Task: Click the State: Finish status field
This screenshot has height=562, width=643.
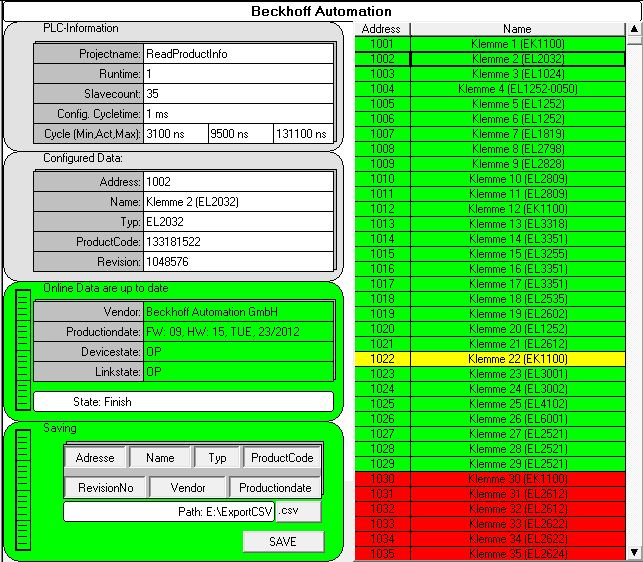Action: click(x=183, y=401)
